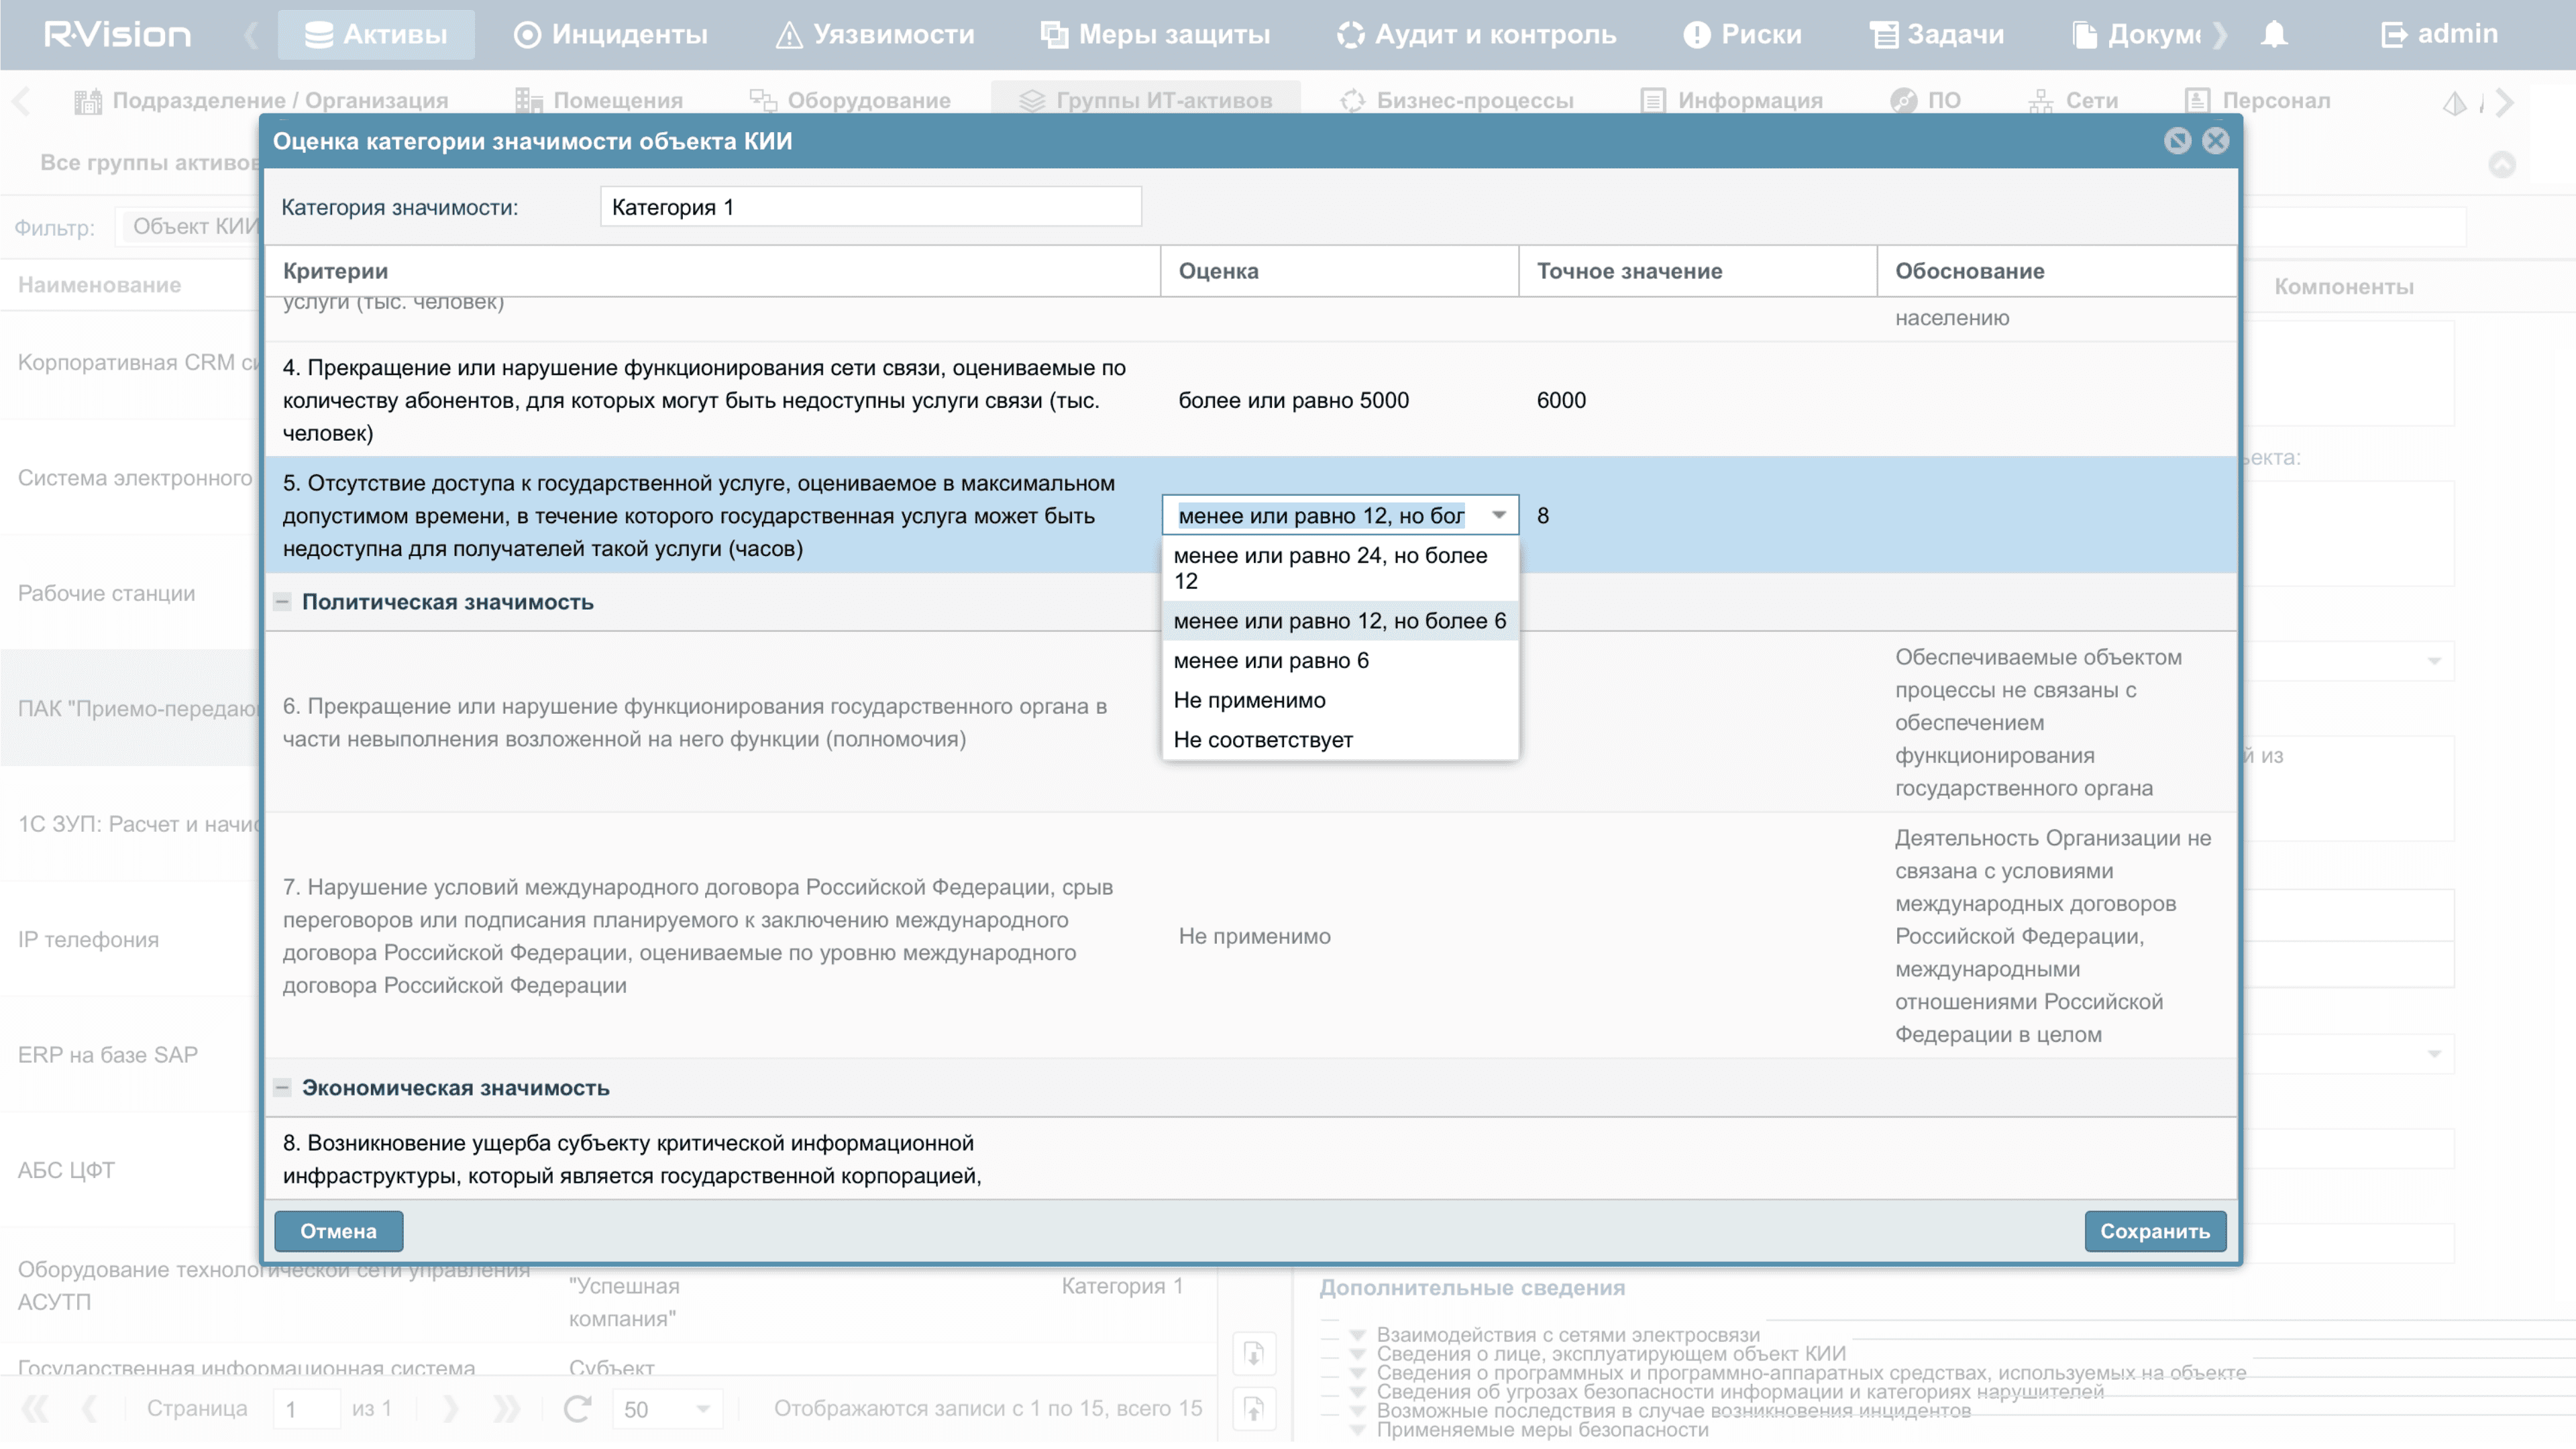Click the admin logout icon
Viewport: 2576px width, 1449px height.
click(2393, 34)
